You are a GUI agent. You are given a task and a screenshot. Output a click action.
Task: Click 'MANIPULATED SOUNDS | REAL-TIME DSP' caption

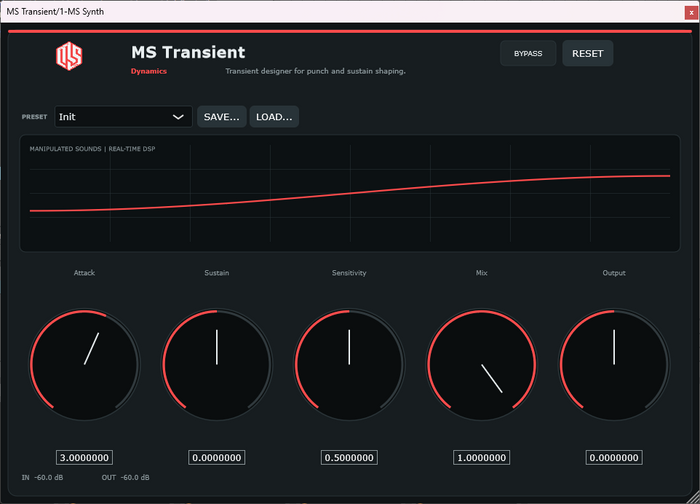92,149
